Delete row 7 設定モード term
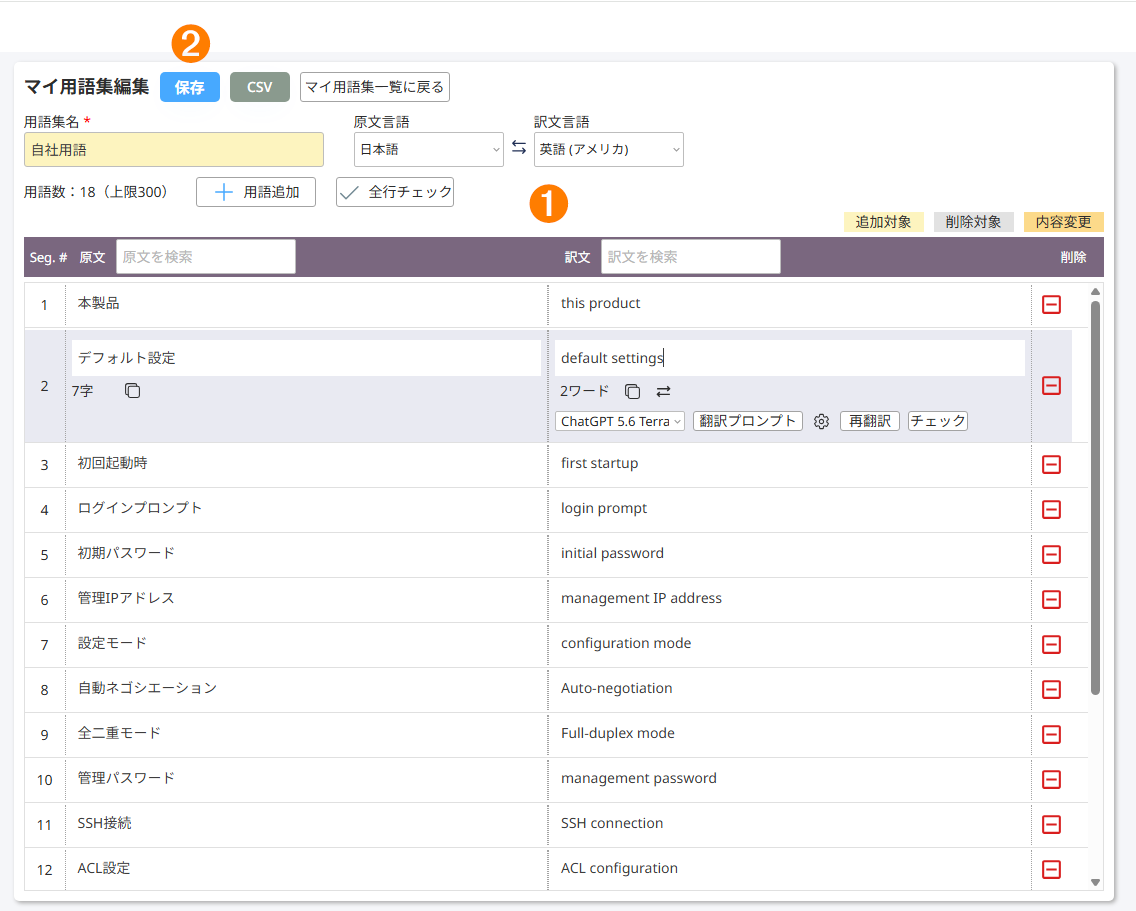 (x=1051, y=644)
